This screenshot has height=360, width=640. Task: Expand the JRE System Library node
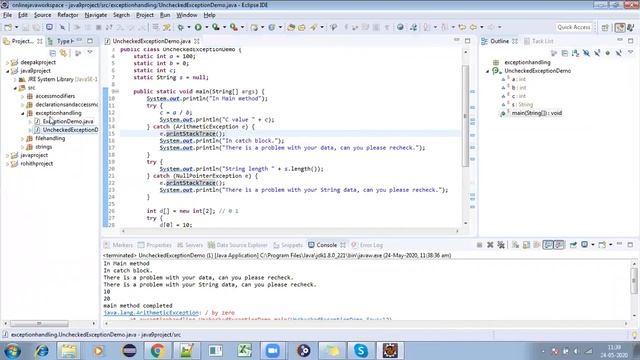pyautogui.click(x=15, y=79)
